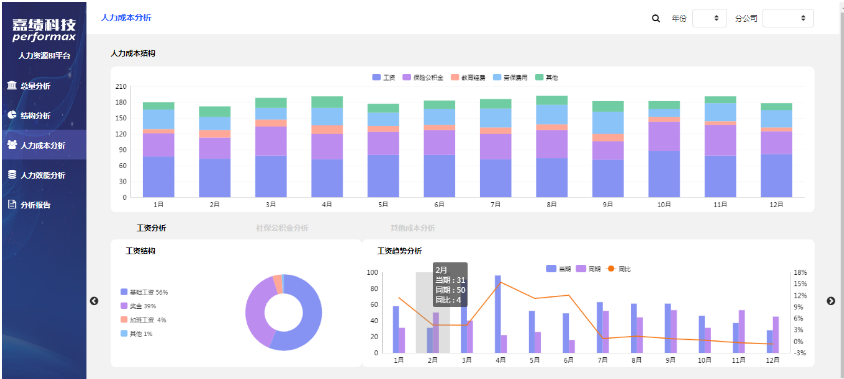The height and width of the screenshot is (379, 844).
Task: Click the 2月 tooltip box in trend chart
Action: (450, 285)
